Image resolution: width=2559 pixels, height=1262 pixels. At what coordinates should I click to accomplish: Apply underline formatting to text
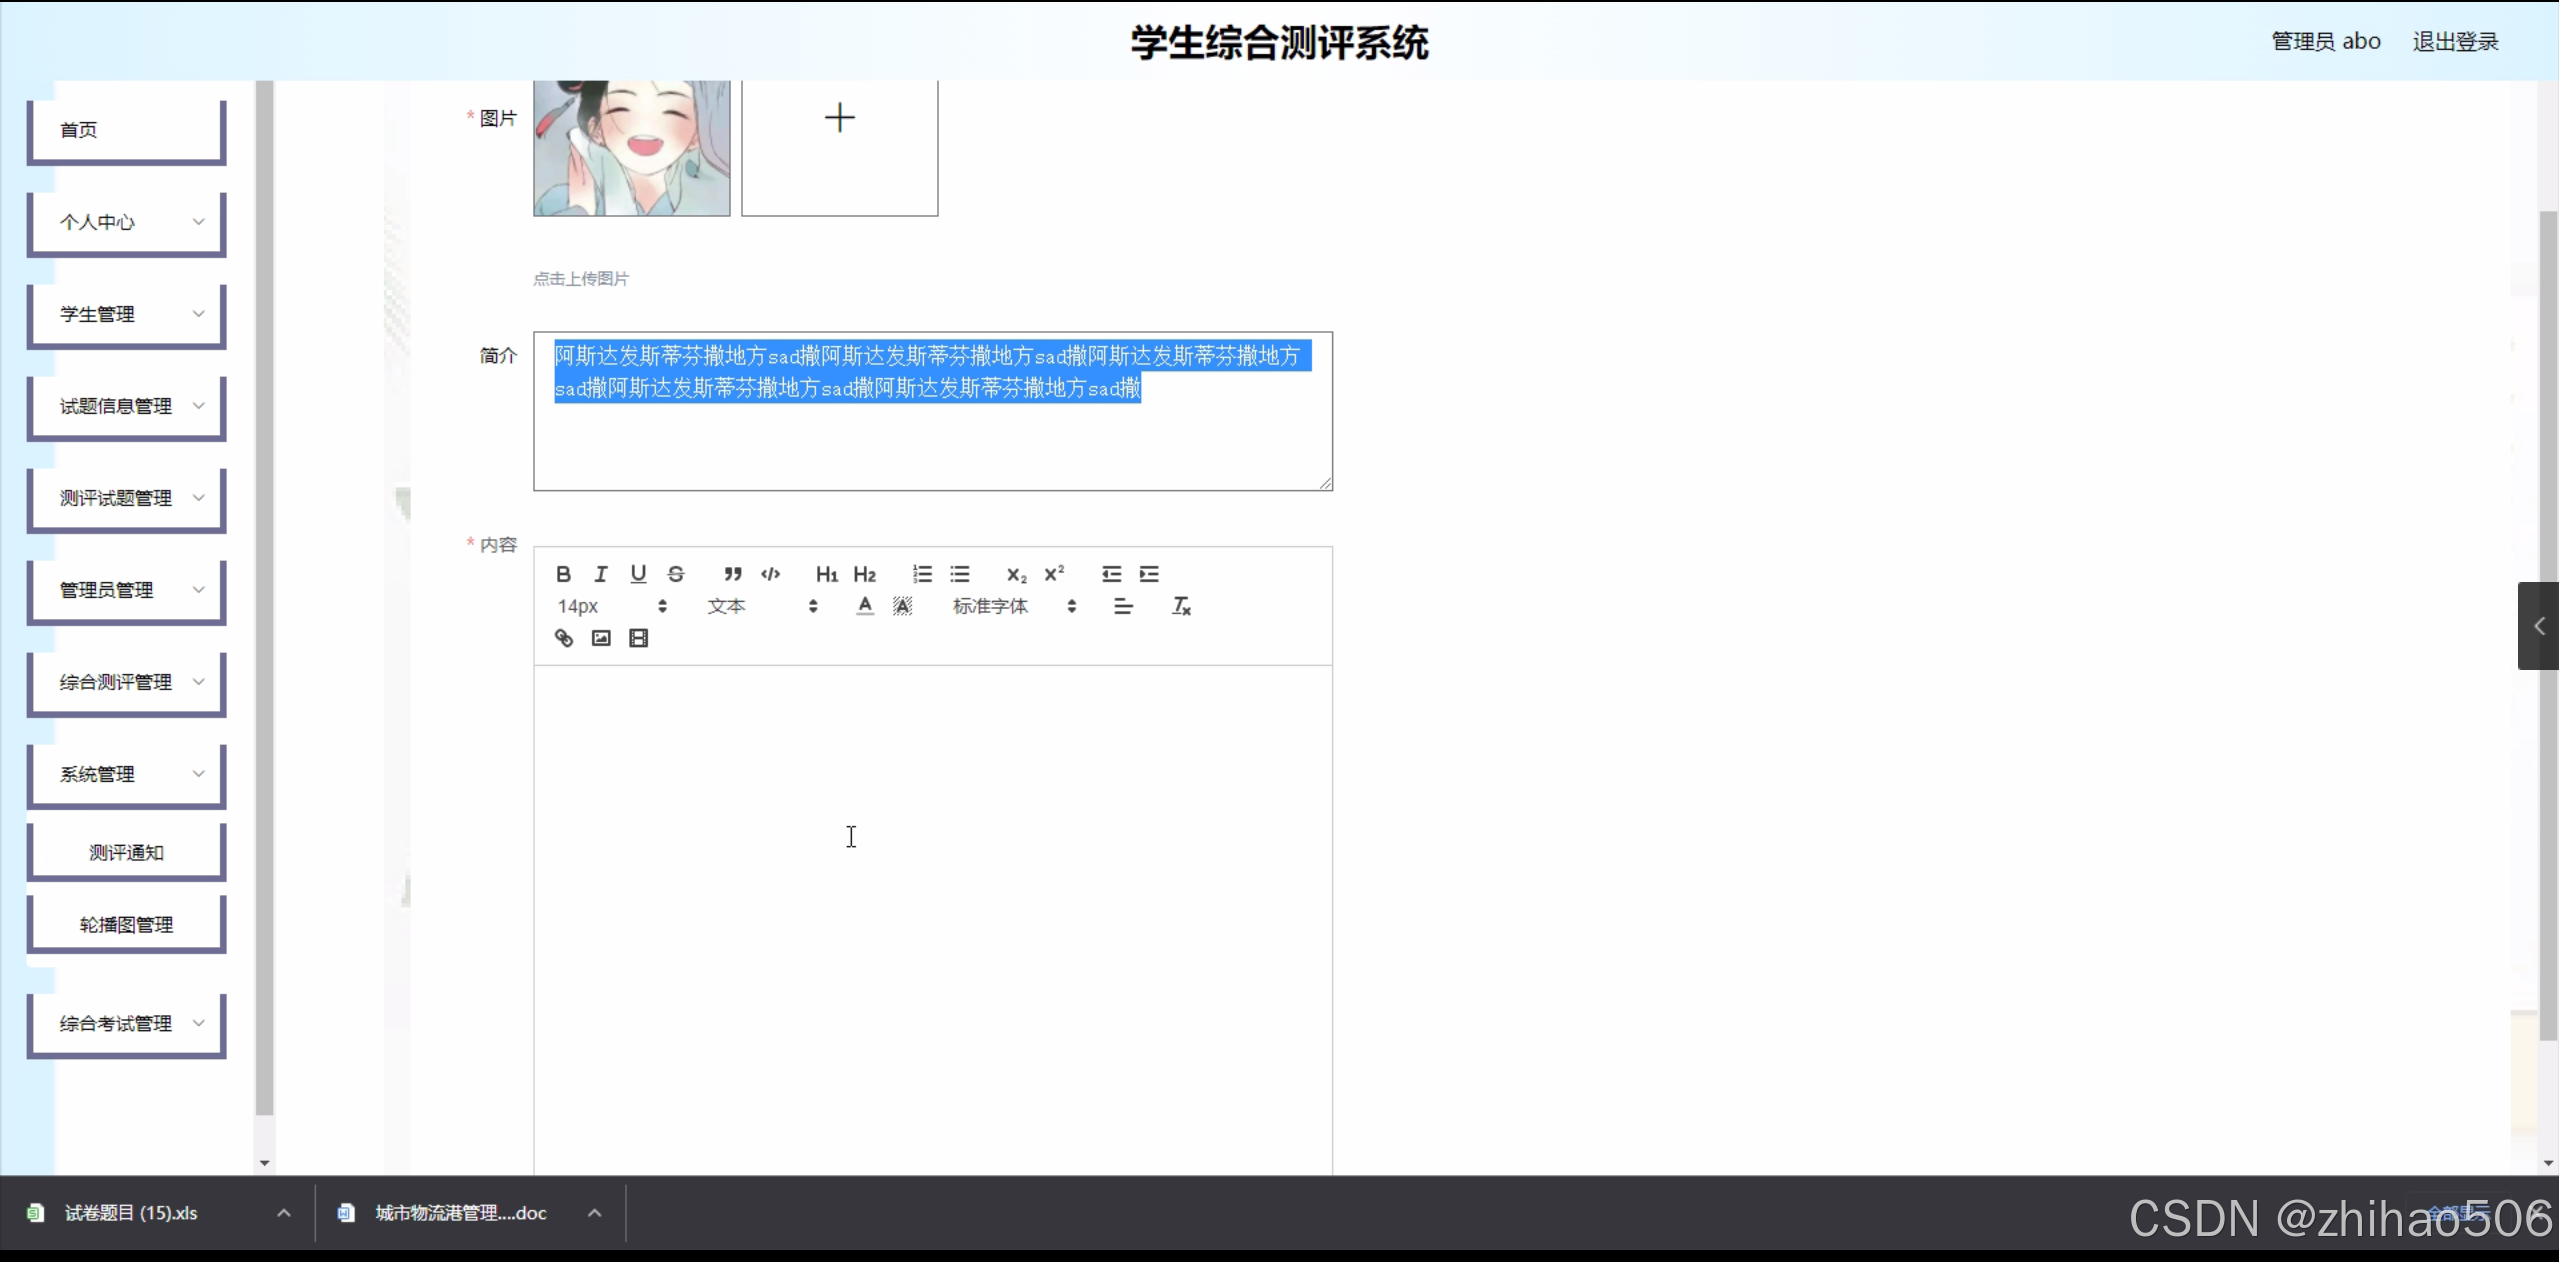tap(638, 574)
